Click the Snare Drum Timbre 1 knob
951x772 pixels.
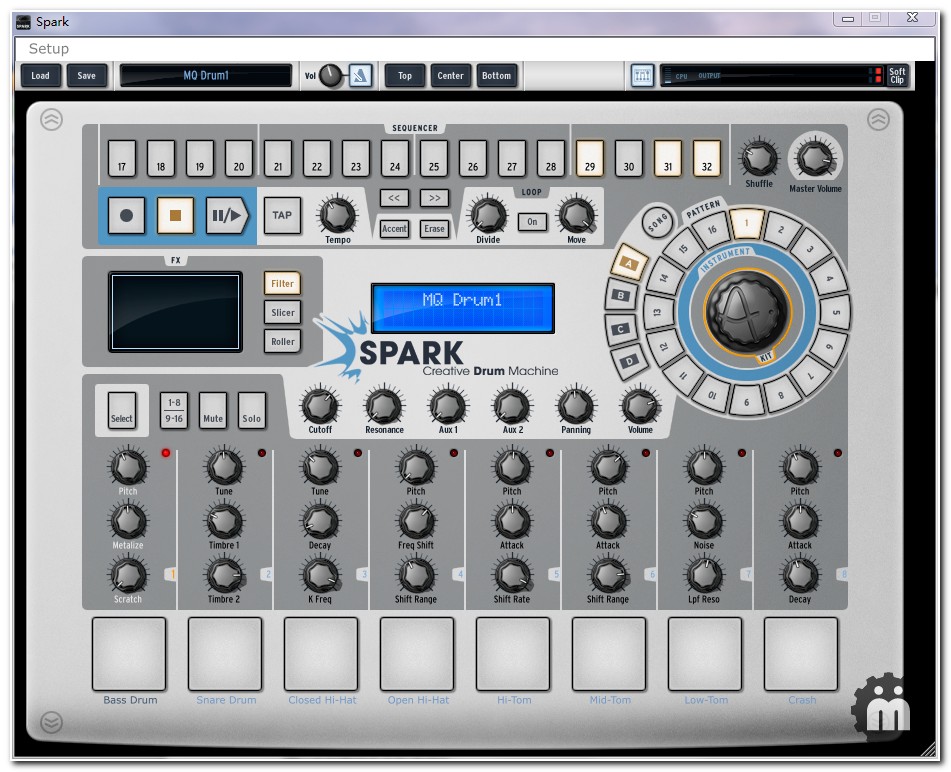click(x=224, y=520)
